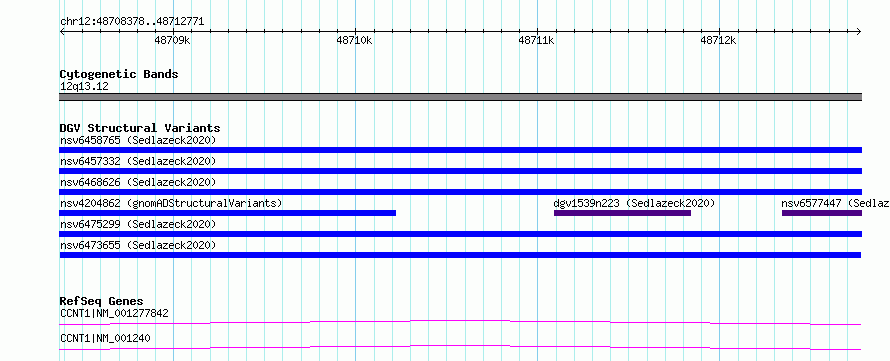The width and height of the screenshot is (890, 361).
Task: Open the nsv6475299 (Sedlazeck2020) label
Action: point(138,224)
